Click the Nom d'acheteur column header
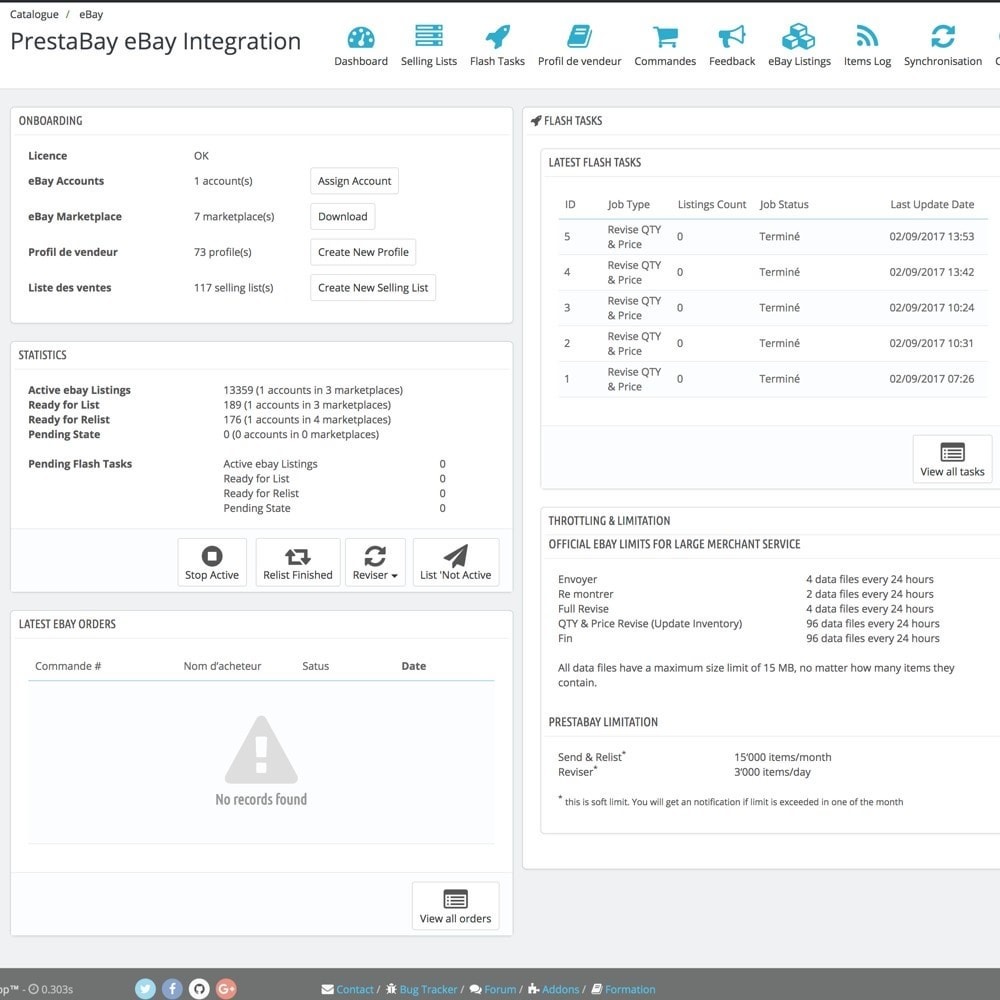1000x1000 pixels. click(222, 666)
